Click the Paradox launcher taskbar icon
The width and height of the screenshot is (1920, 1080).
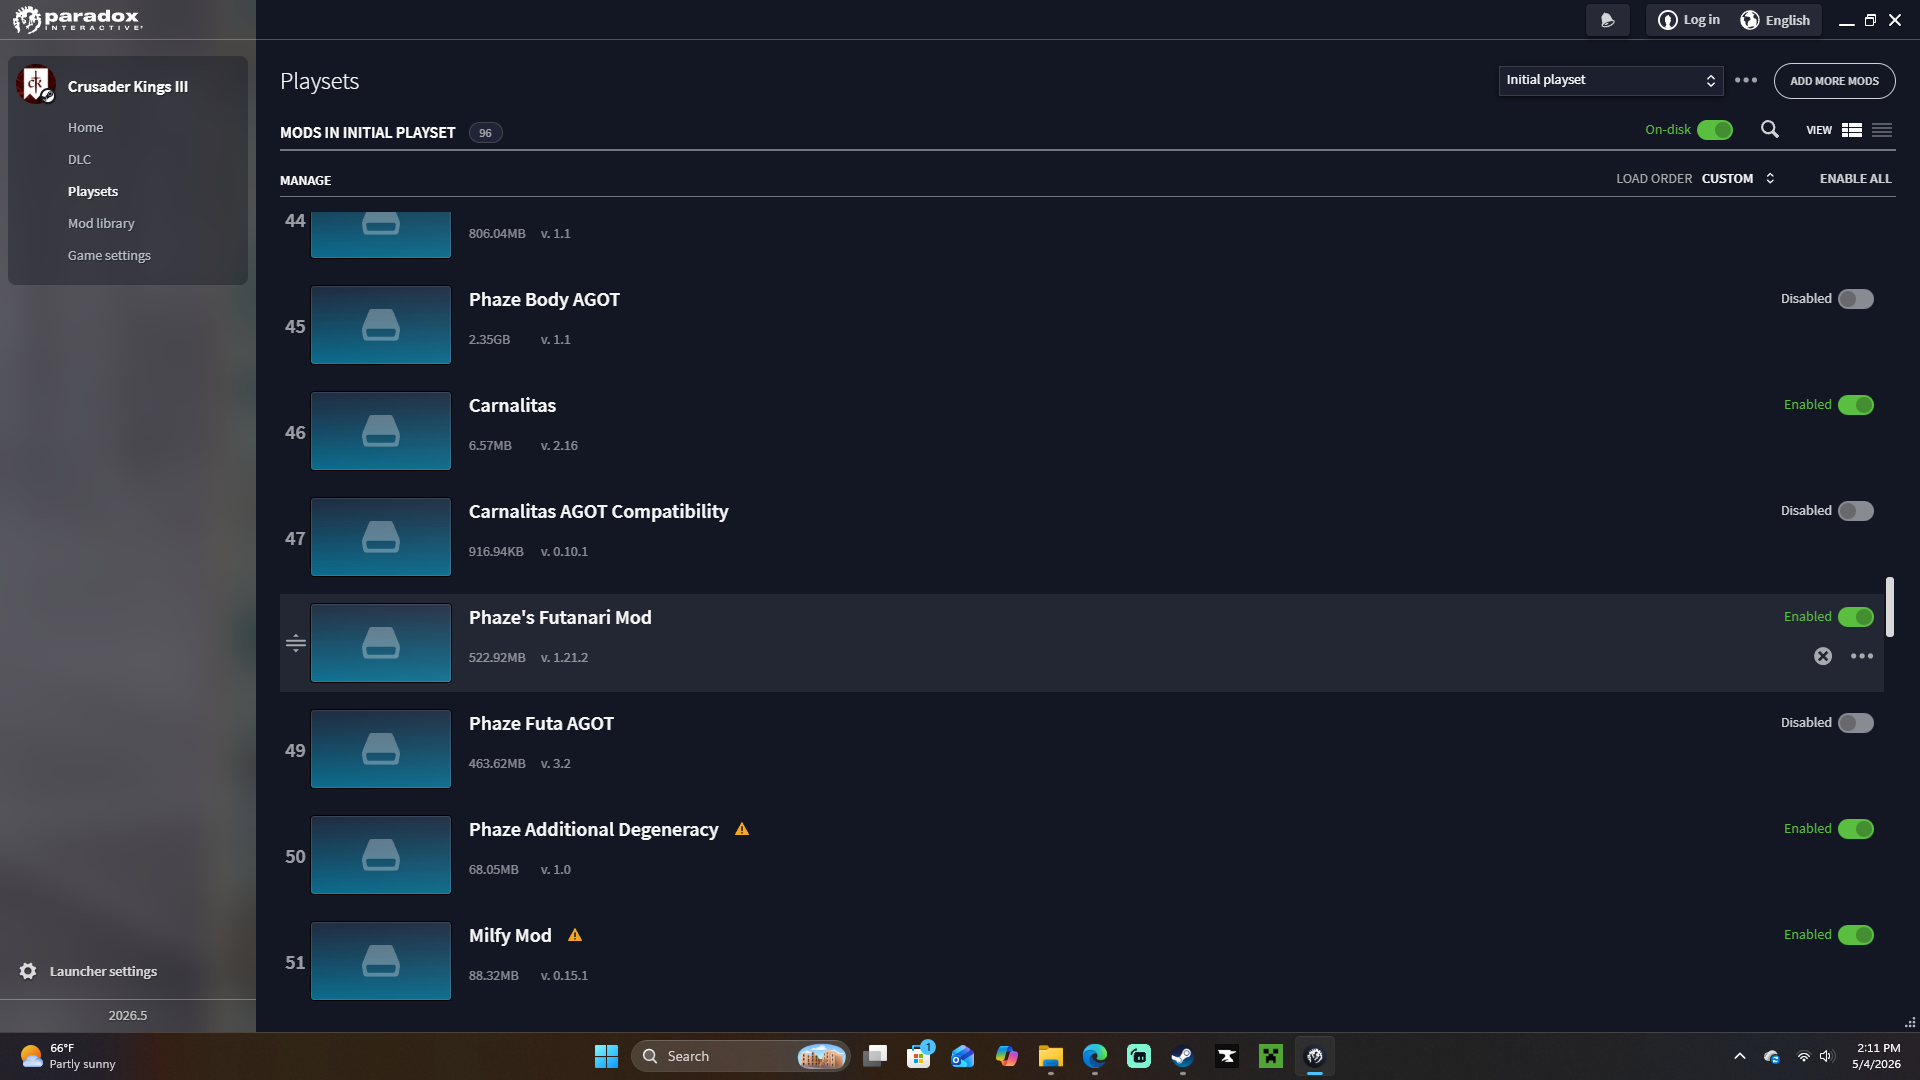[1315, 1056]
